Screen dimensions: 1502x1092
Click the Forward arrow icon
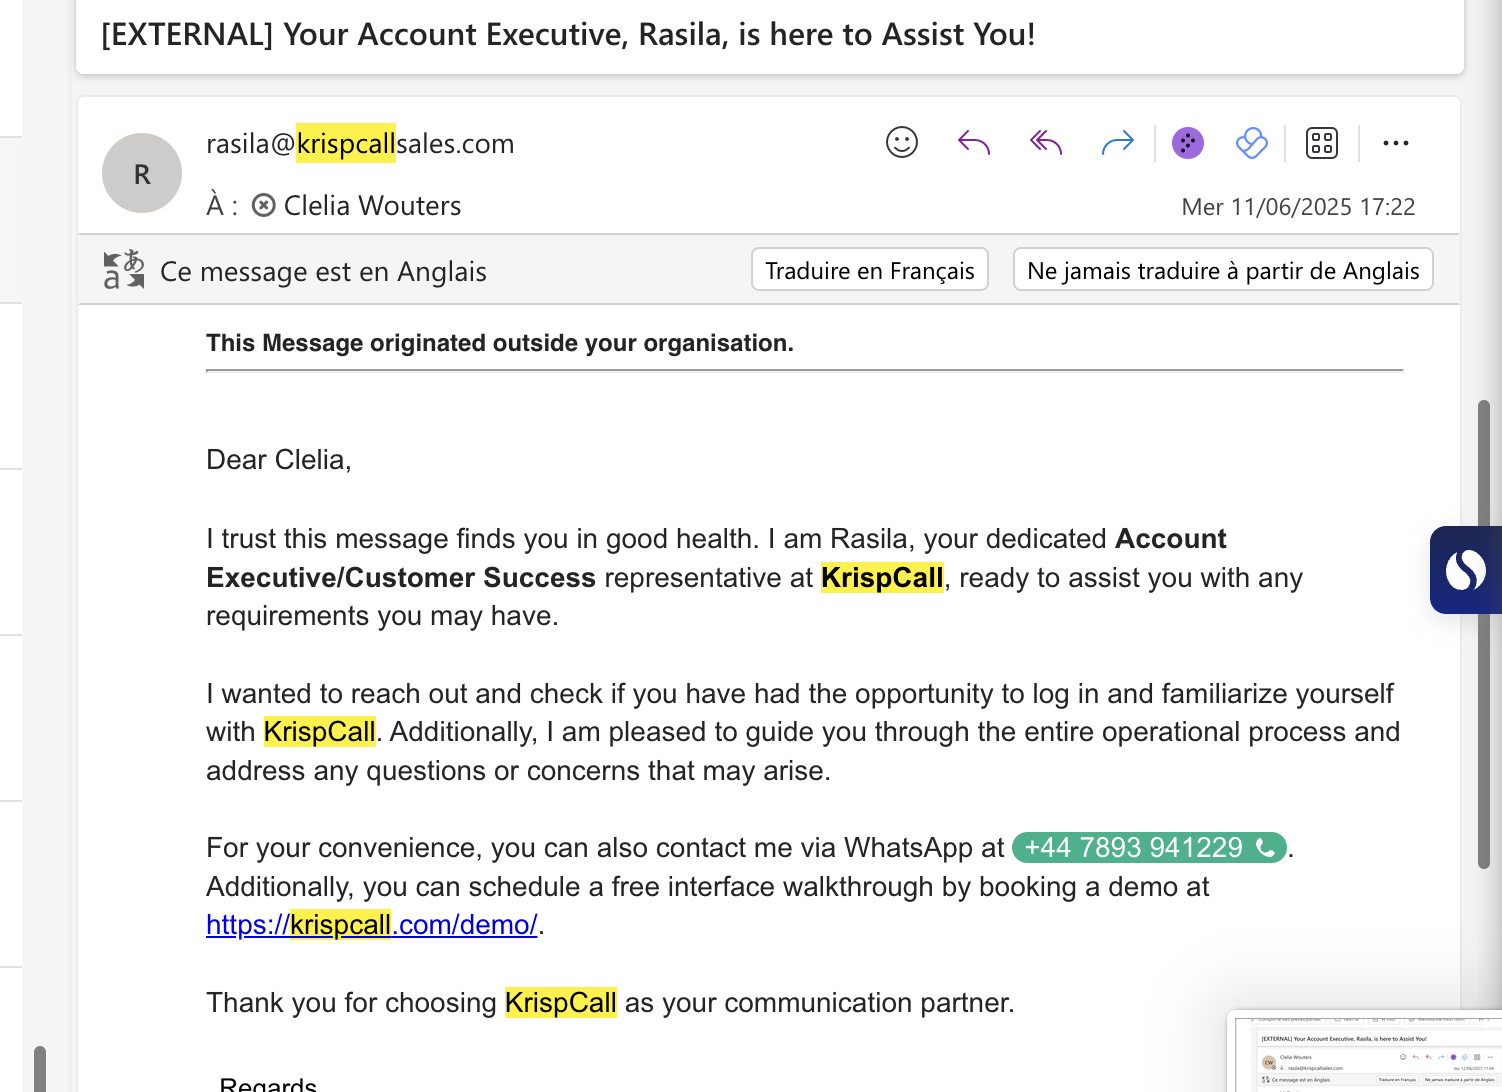tap(1117, 143)
